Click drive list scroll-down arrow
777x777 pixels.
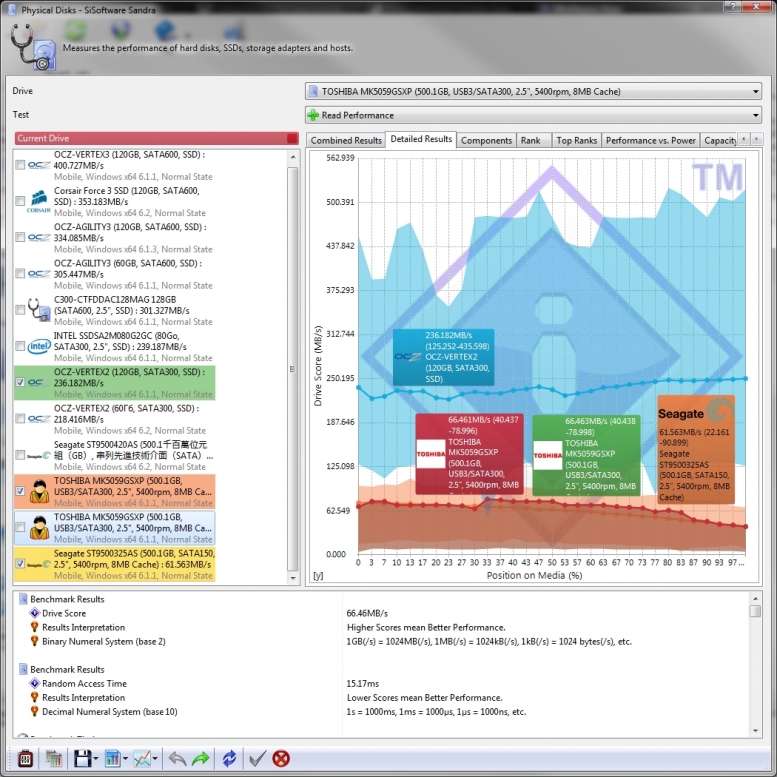[x=293, y=578]
